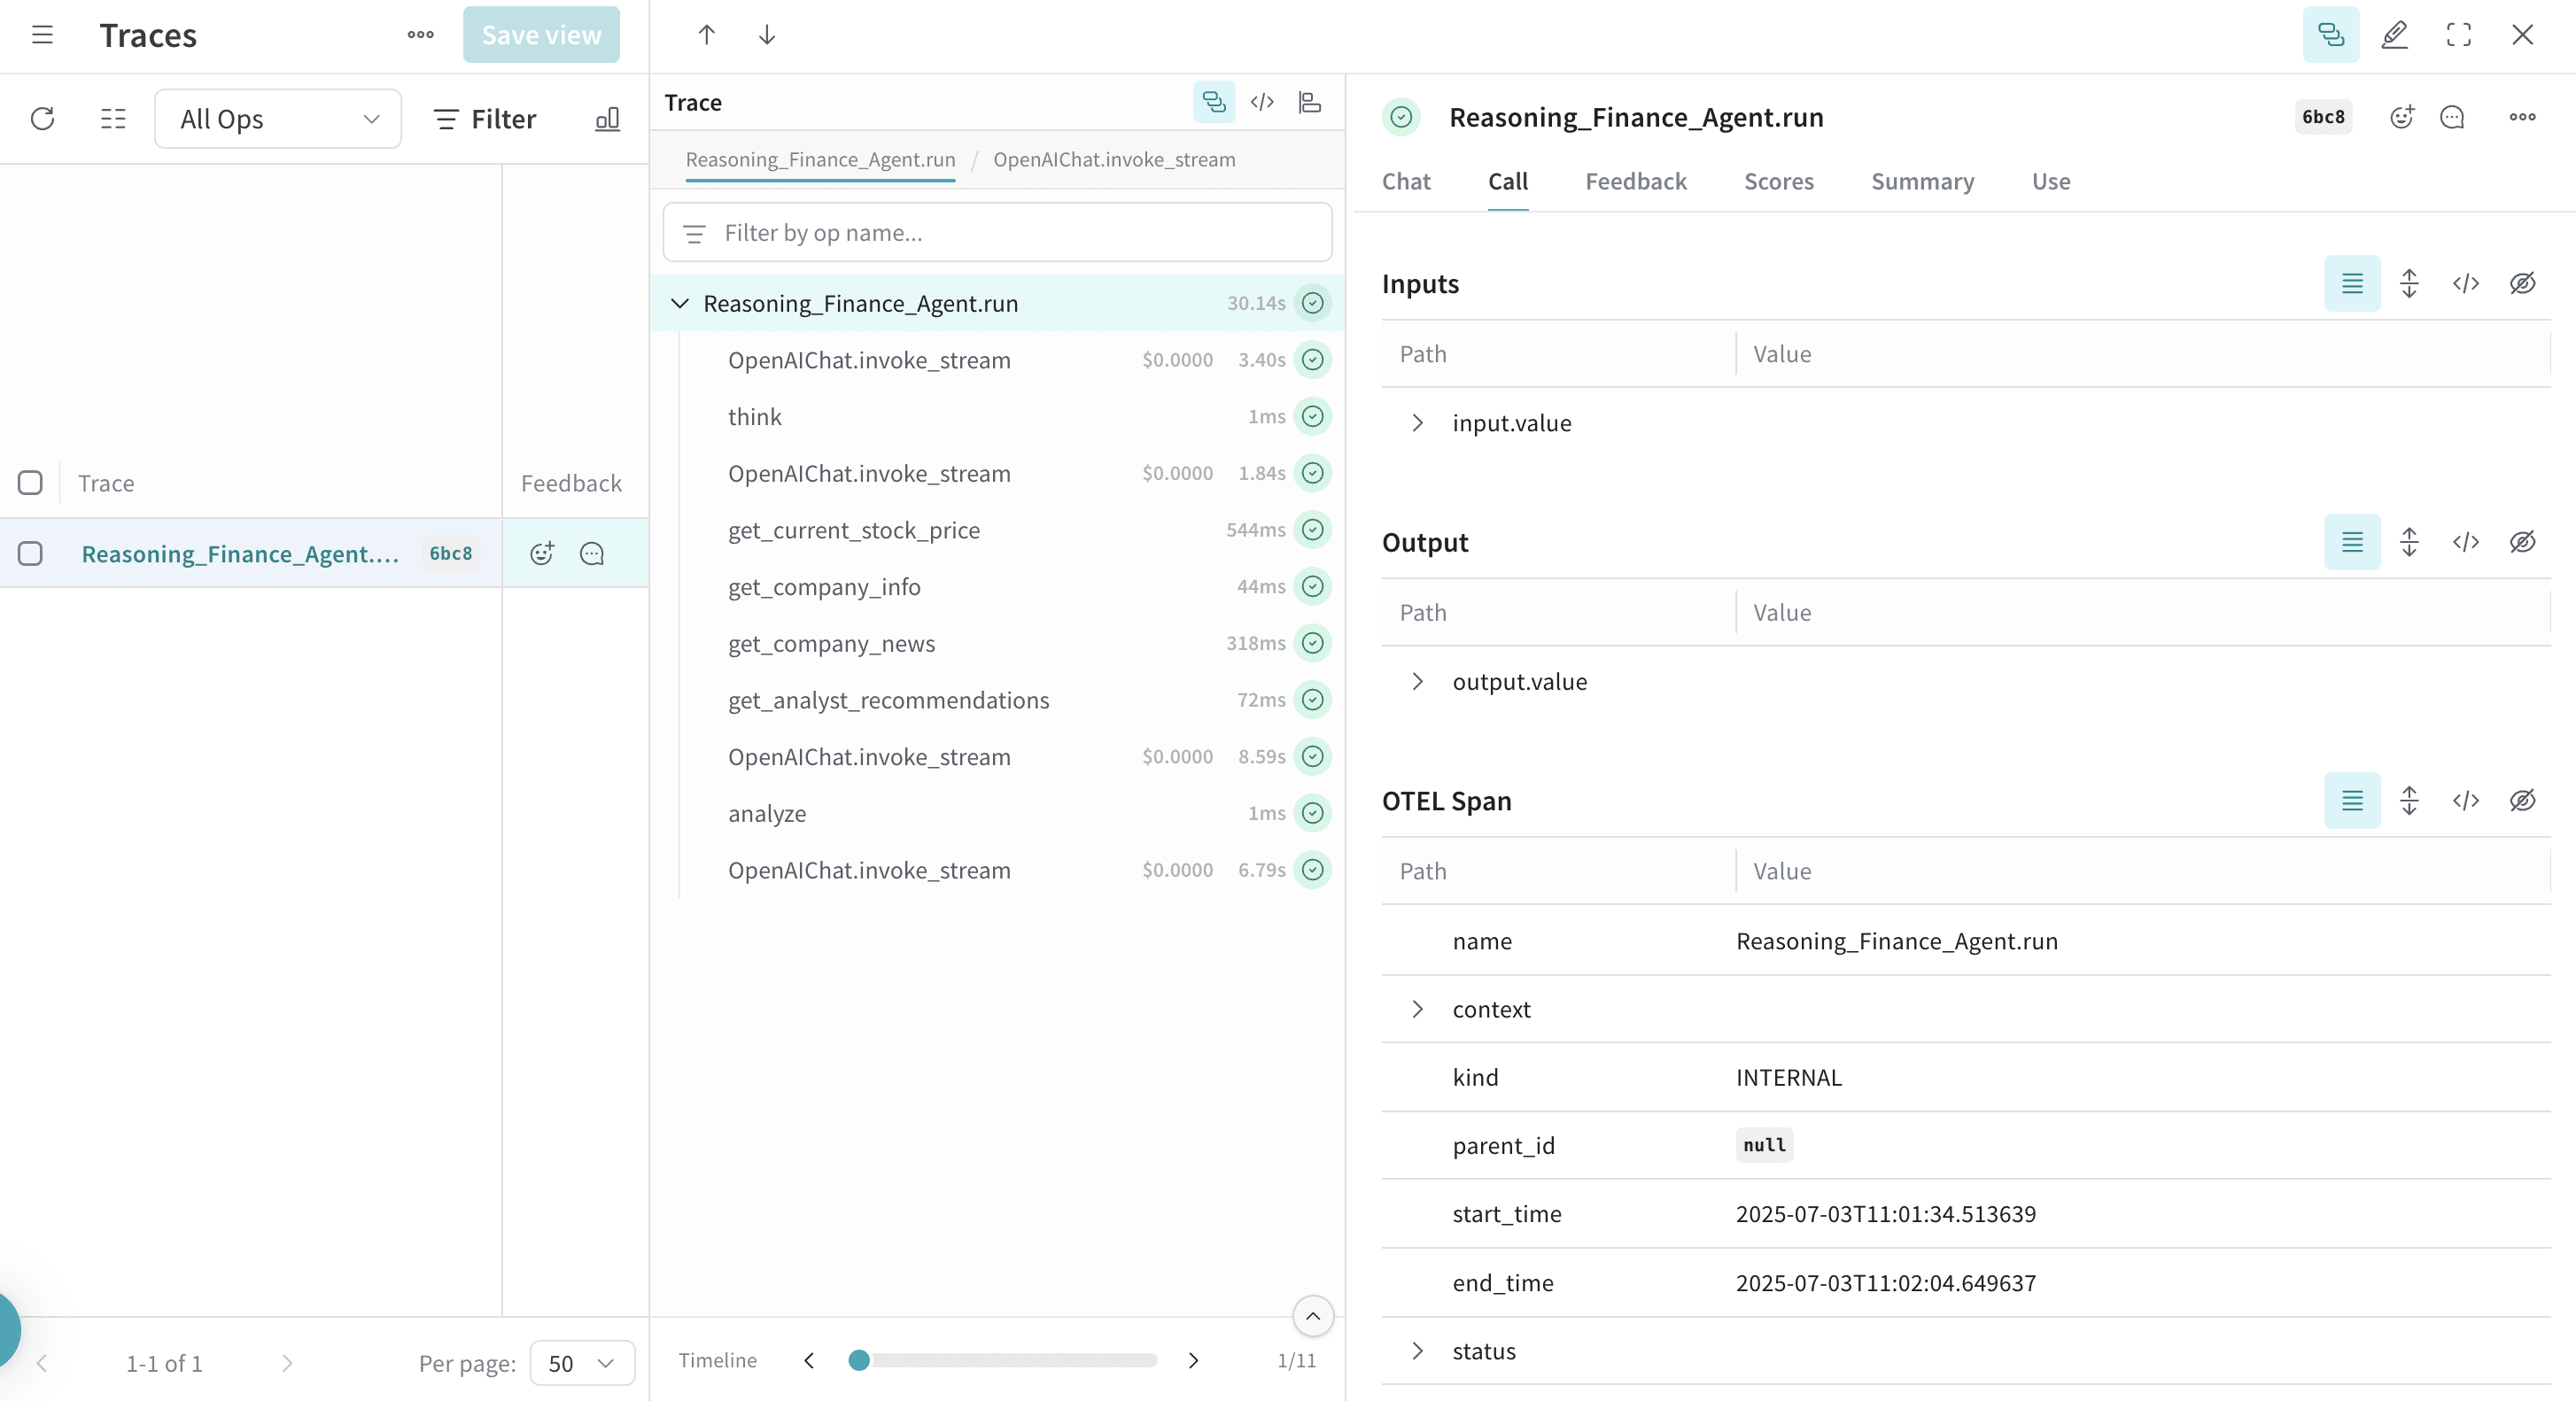Focus the Filter by op name field
The image size is (2576, 1401).
[x=998, y=233]
